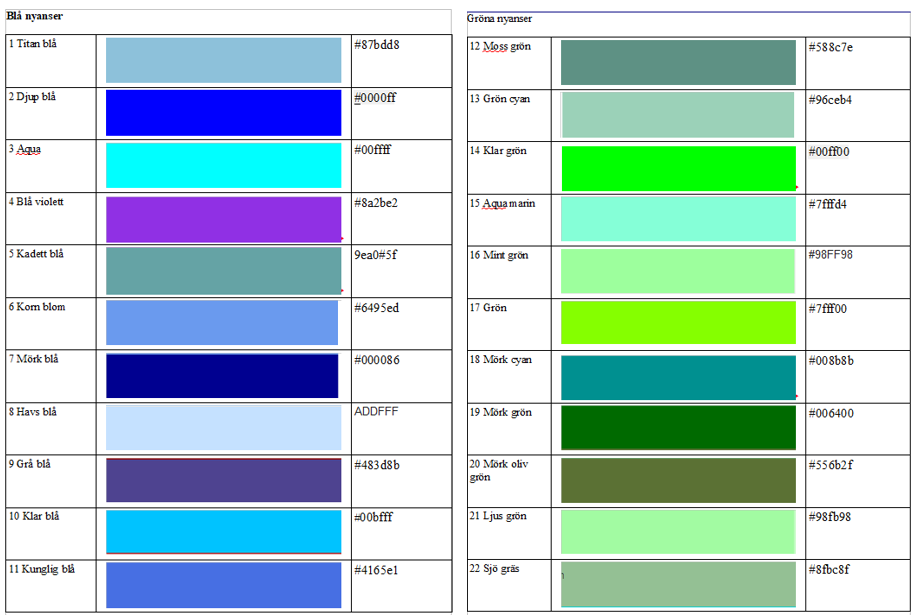Viewport: 914px width, 615px height.
Task: Click the label 18 Mörk cyan
Action: 501,360
